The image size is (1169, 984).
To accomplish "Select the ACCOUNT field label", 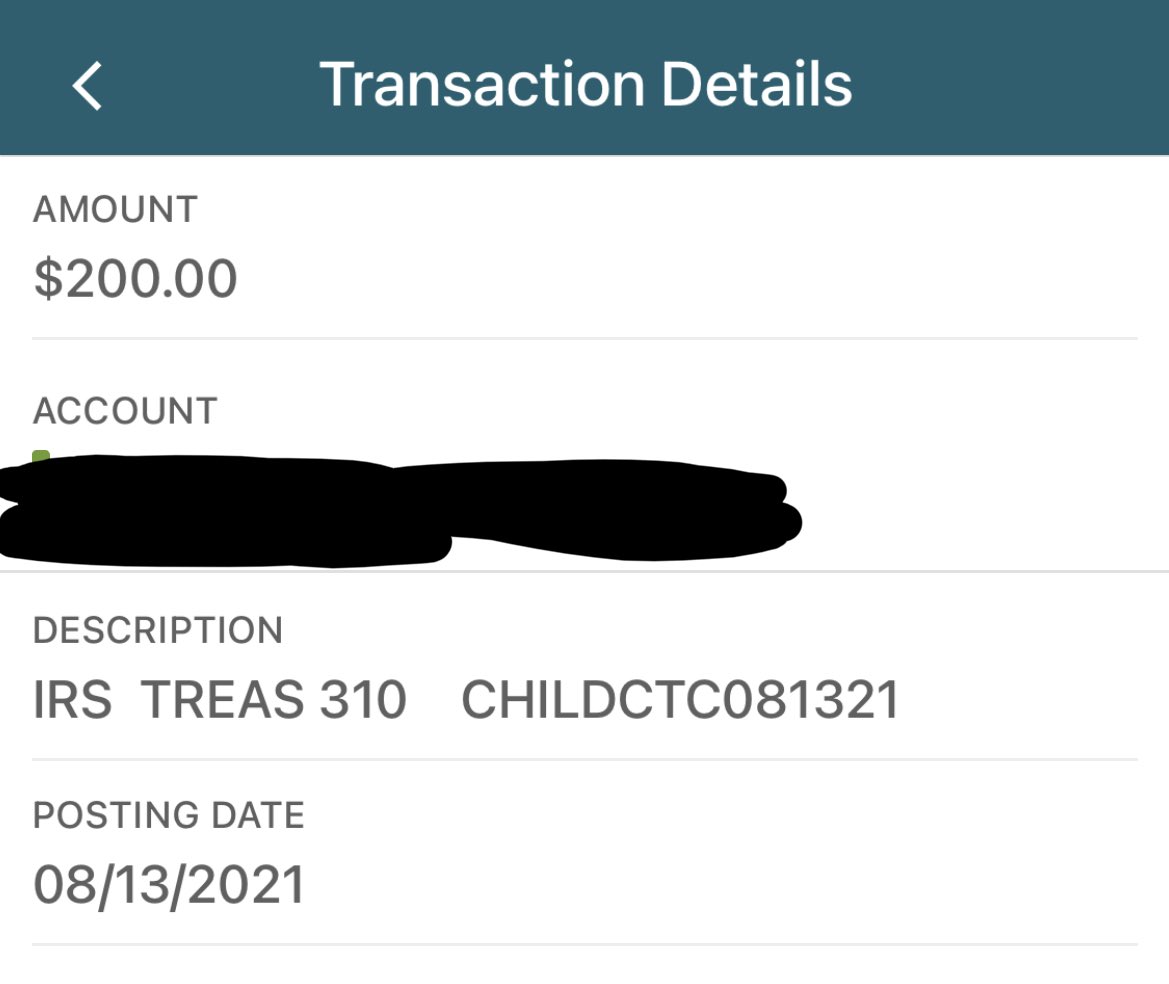I will pyautogui.click(x=125, y=411).
